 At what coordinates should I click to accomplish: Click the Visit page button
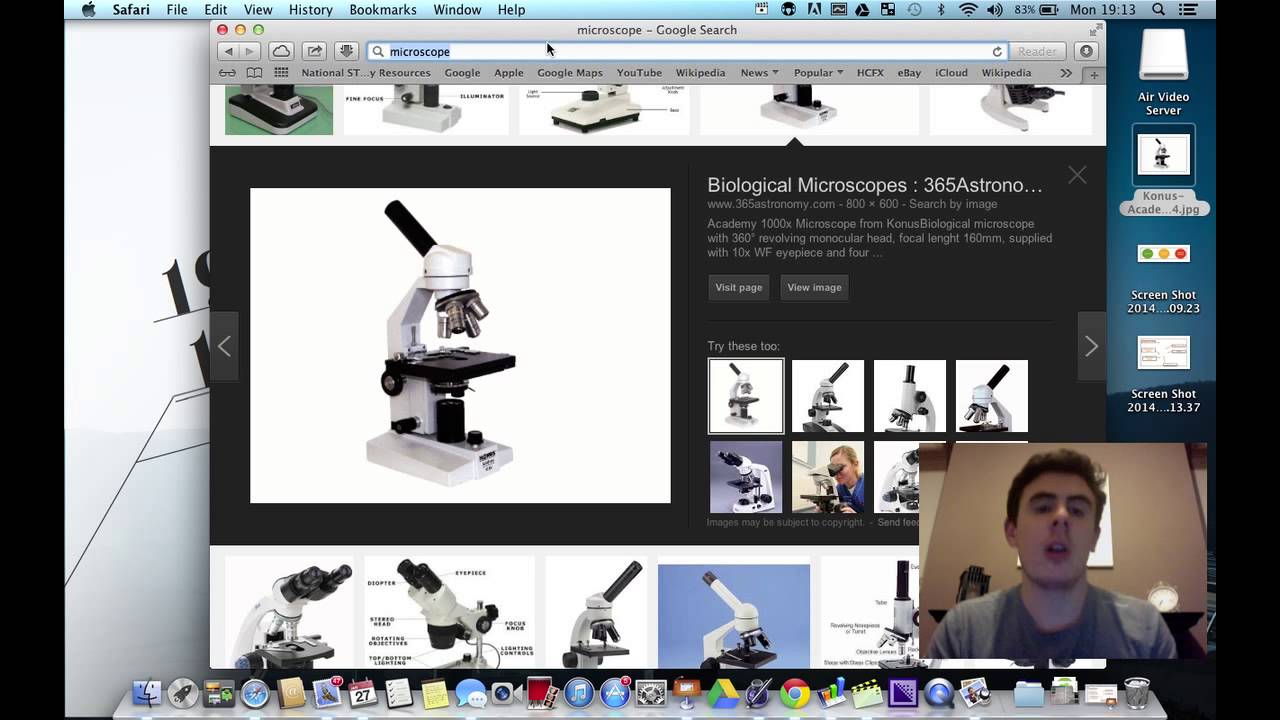[x=739, y=287]
